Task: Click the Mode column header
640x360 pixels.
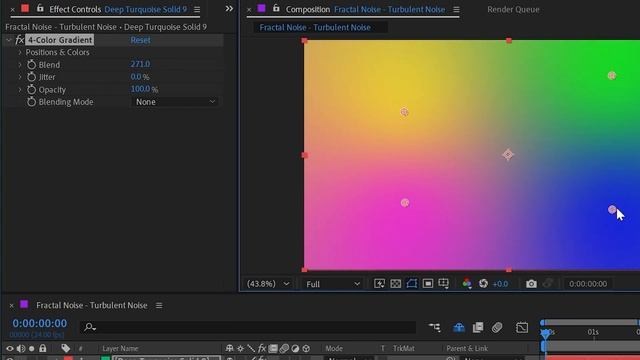Action: [334, 348]
